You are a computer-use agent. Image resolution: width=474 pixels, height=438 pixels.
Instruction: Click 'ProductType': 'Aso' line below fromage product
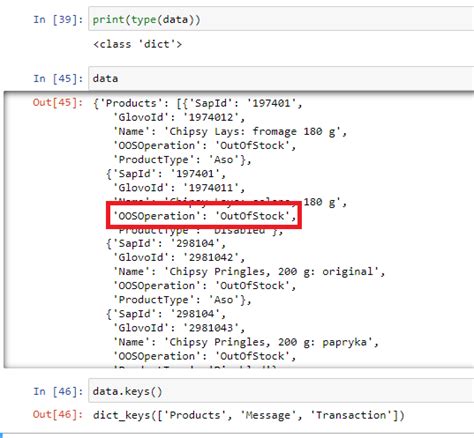coord(182,160)
